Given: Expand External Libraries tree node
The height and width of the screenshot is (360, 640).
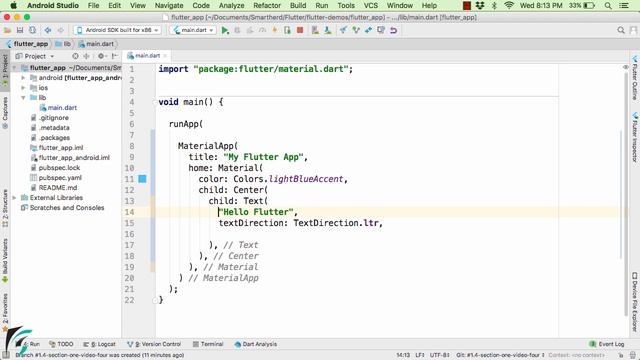Looking at the screenshot, I should click(15, 198).
